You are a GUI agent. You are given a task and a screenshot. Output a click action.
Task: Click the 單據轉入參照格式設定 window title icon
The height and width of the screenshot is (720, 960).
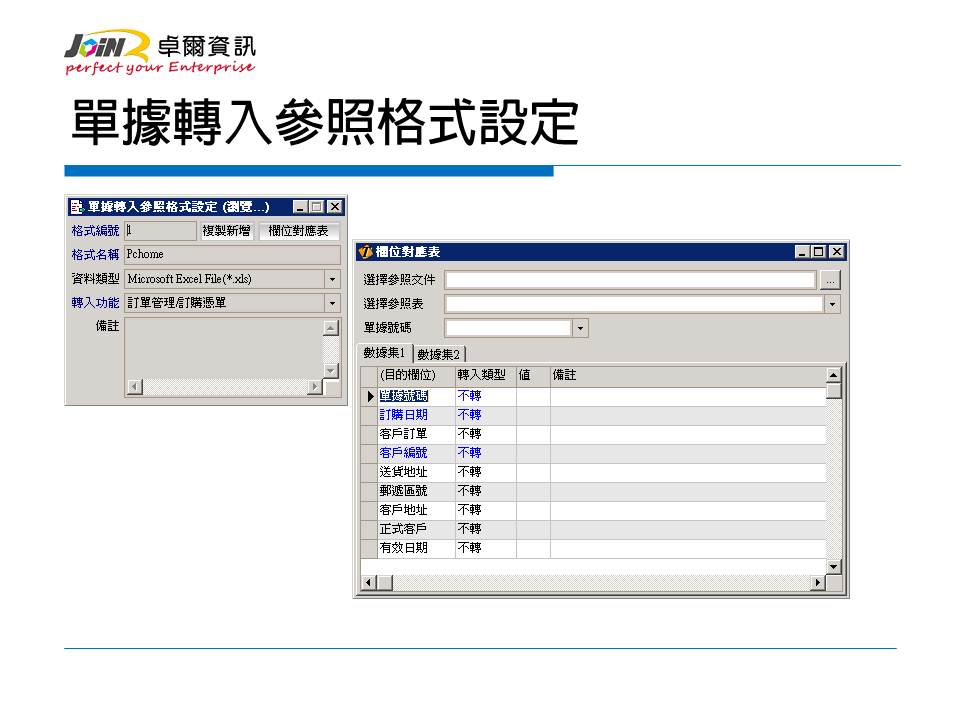(76, 207)
